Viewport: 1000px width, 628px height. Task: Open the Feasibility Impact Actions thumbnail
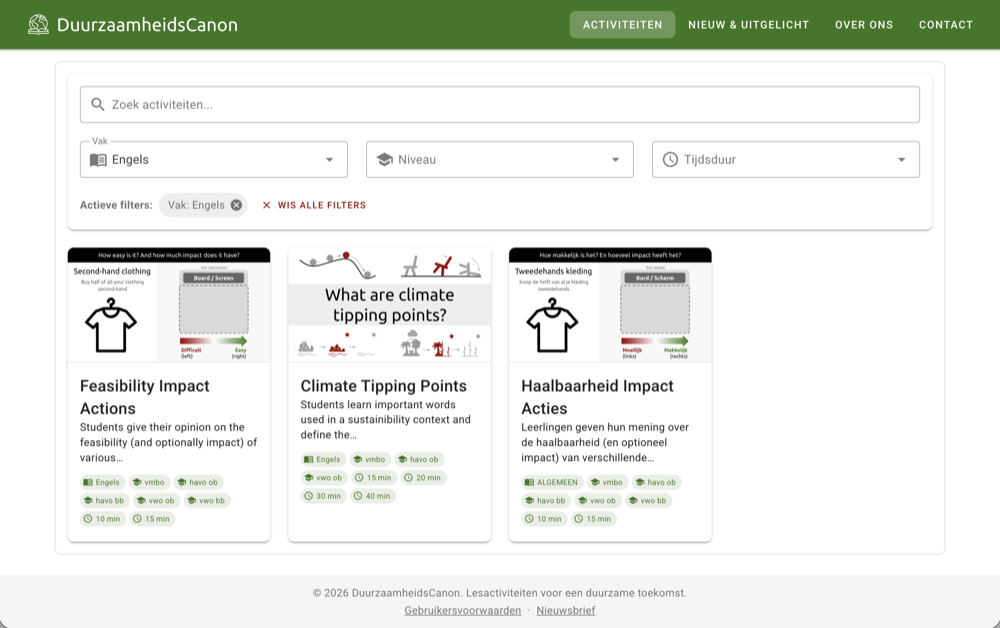(x=169, y=305)
